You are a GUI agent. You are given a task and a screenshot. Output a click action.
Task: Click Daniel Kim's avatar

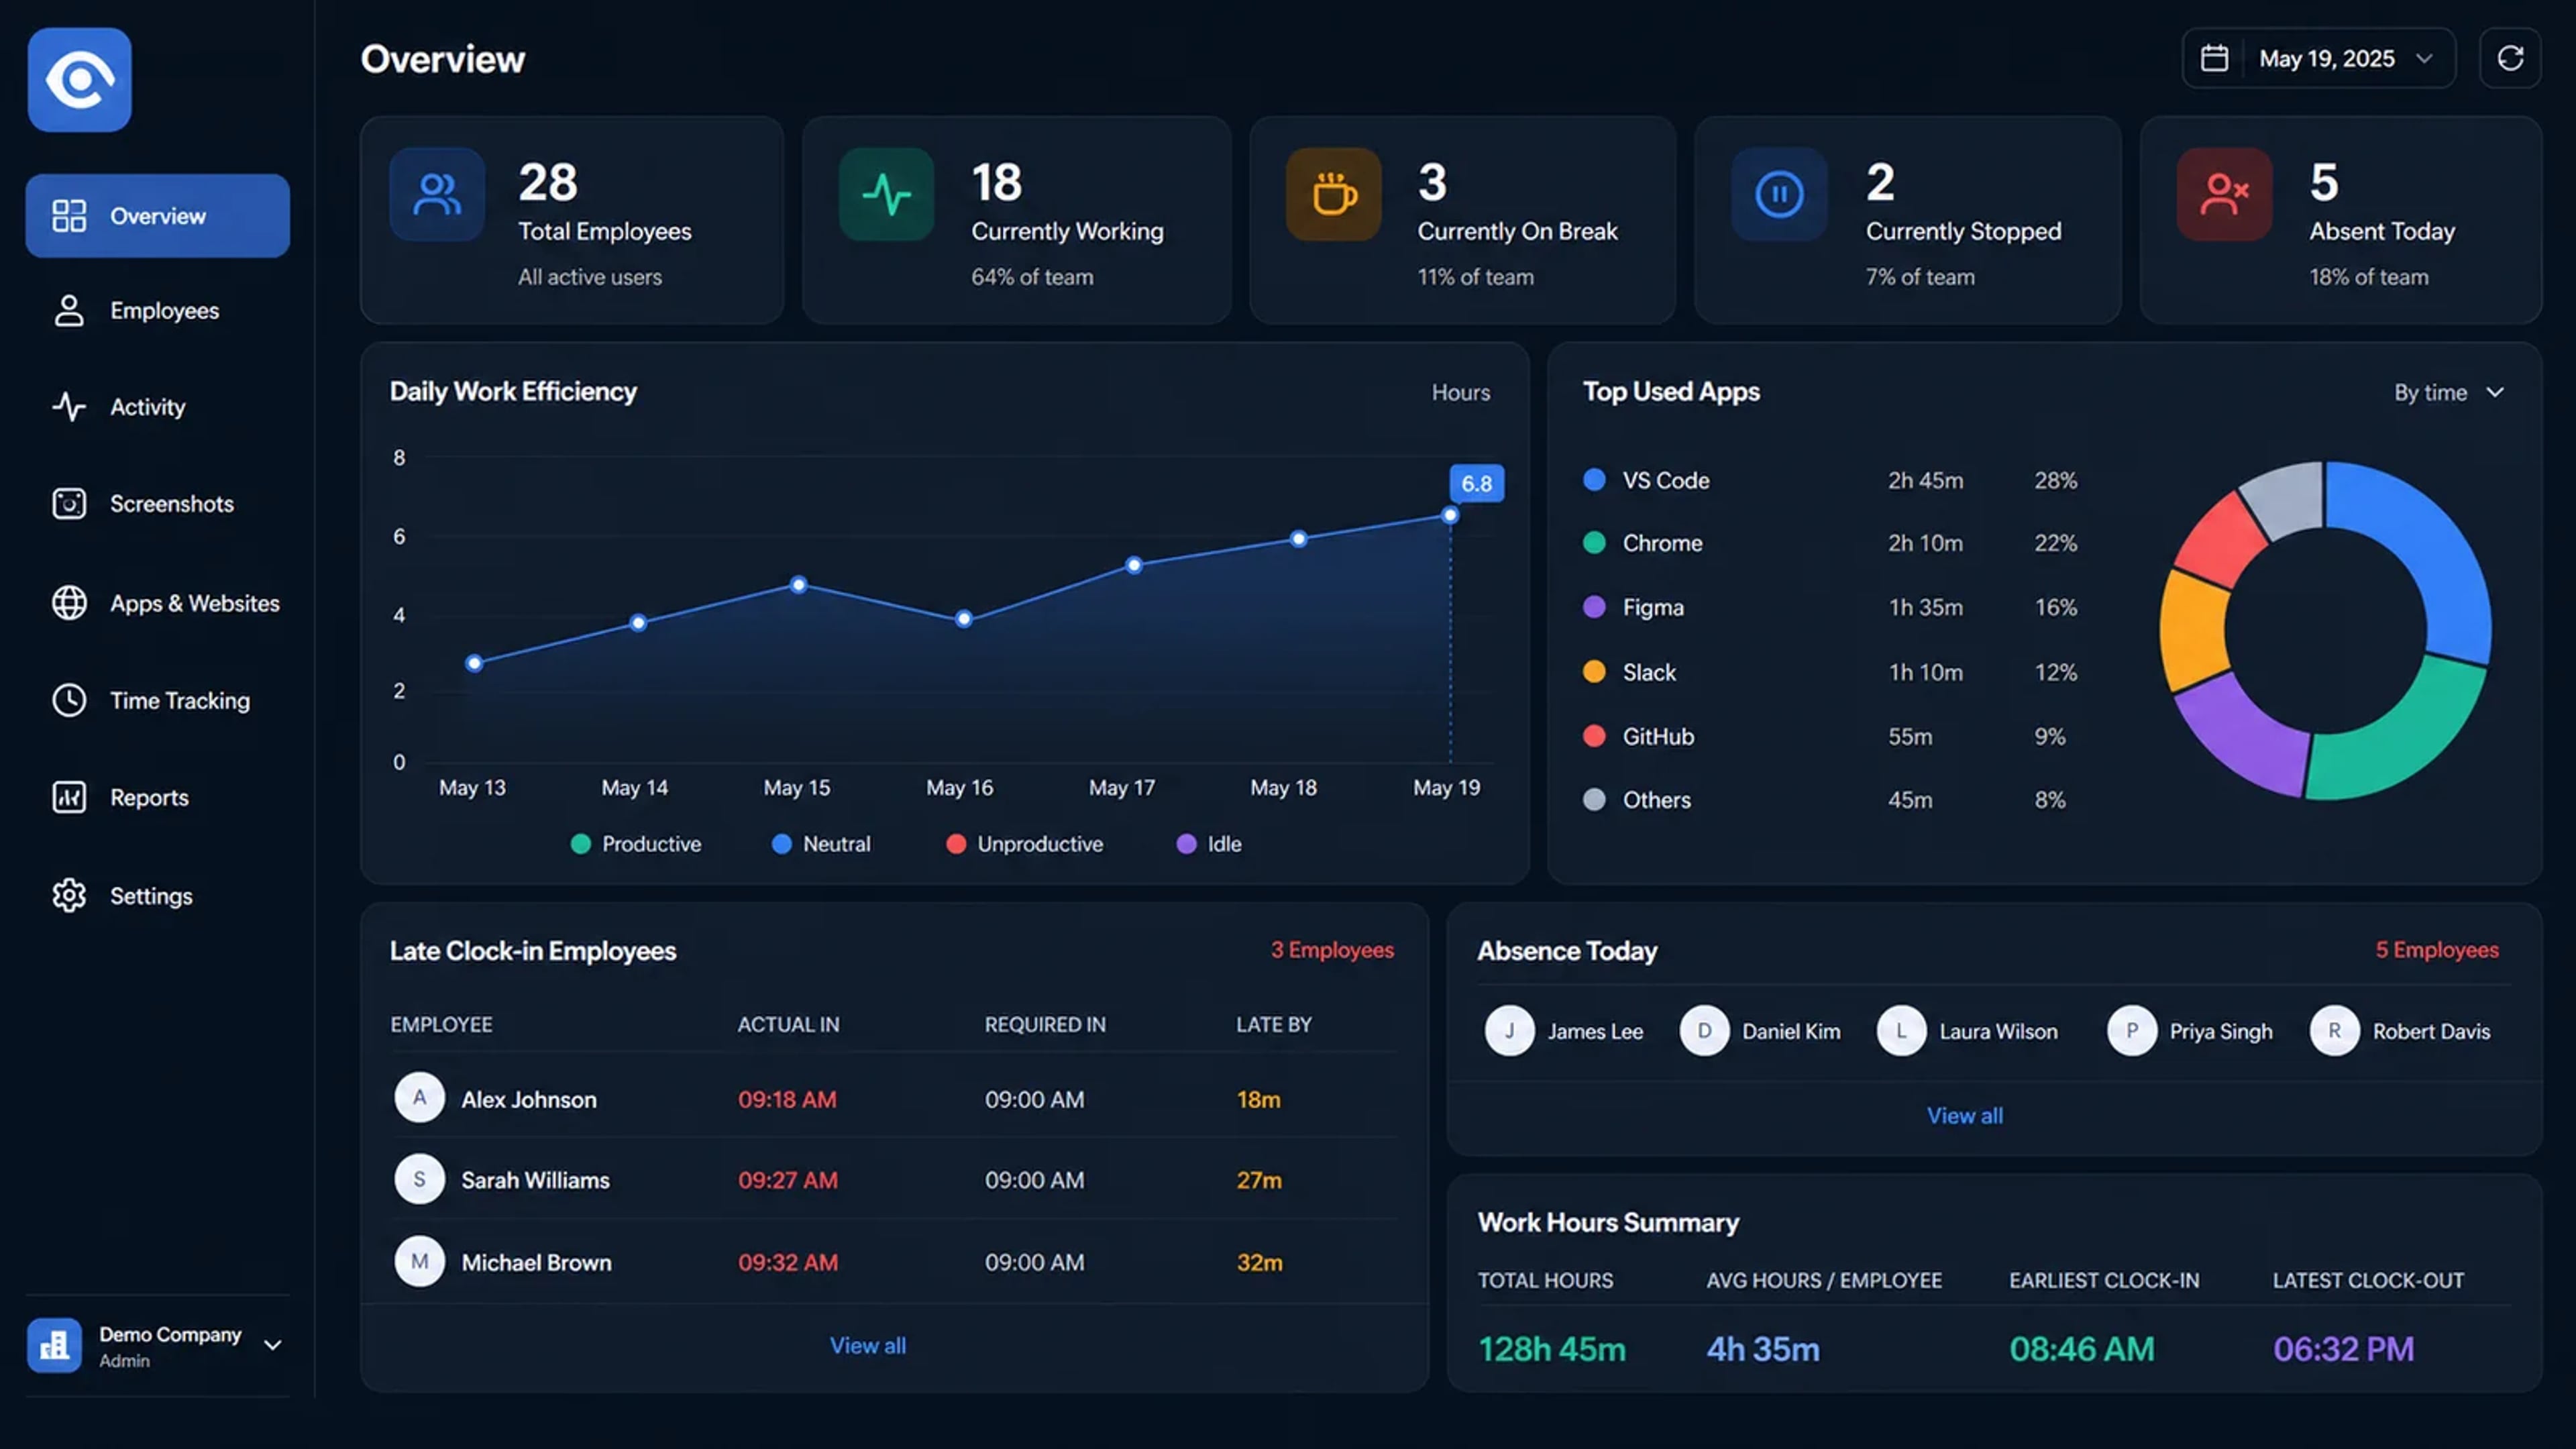[x=1704, y=1031]
